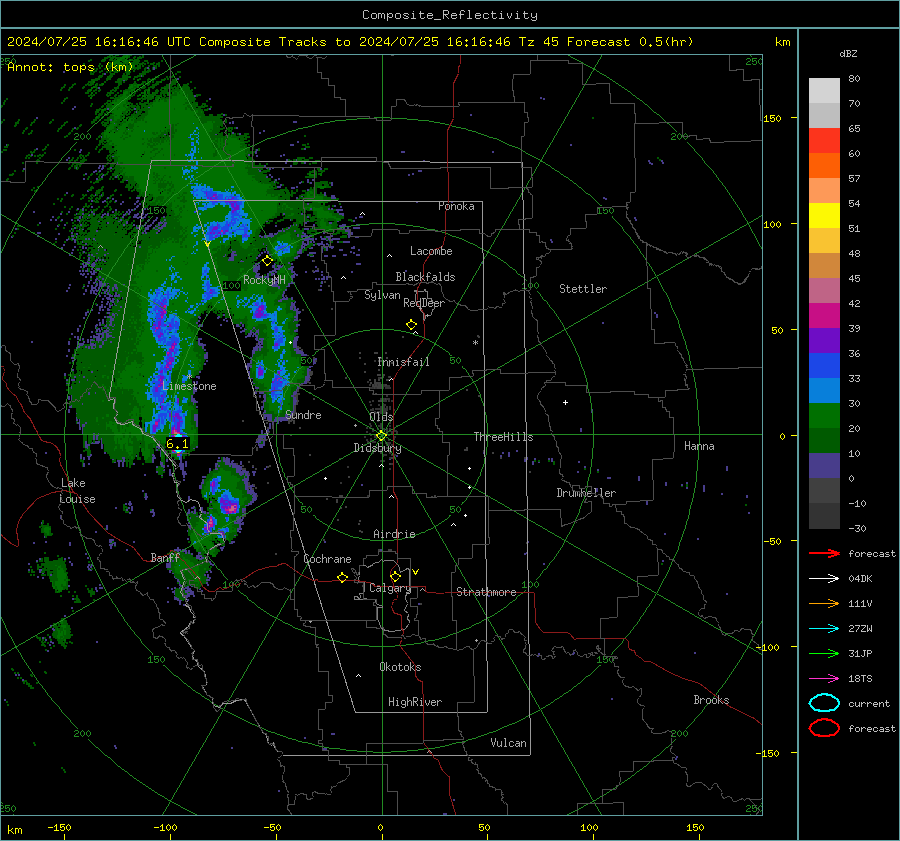The image size is (900, 841).
Task: Select the magenta 18TS track arrow
Action: tap(824, 678)
